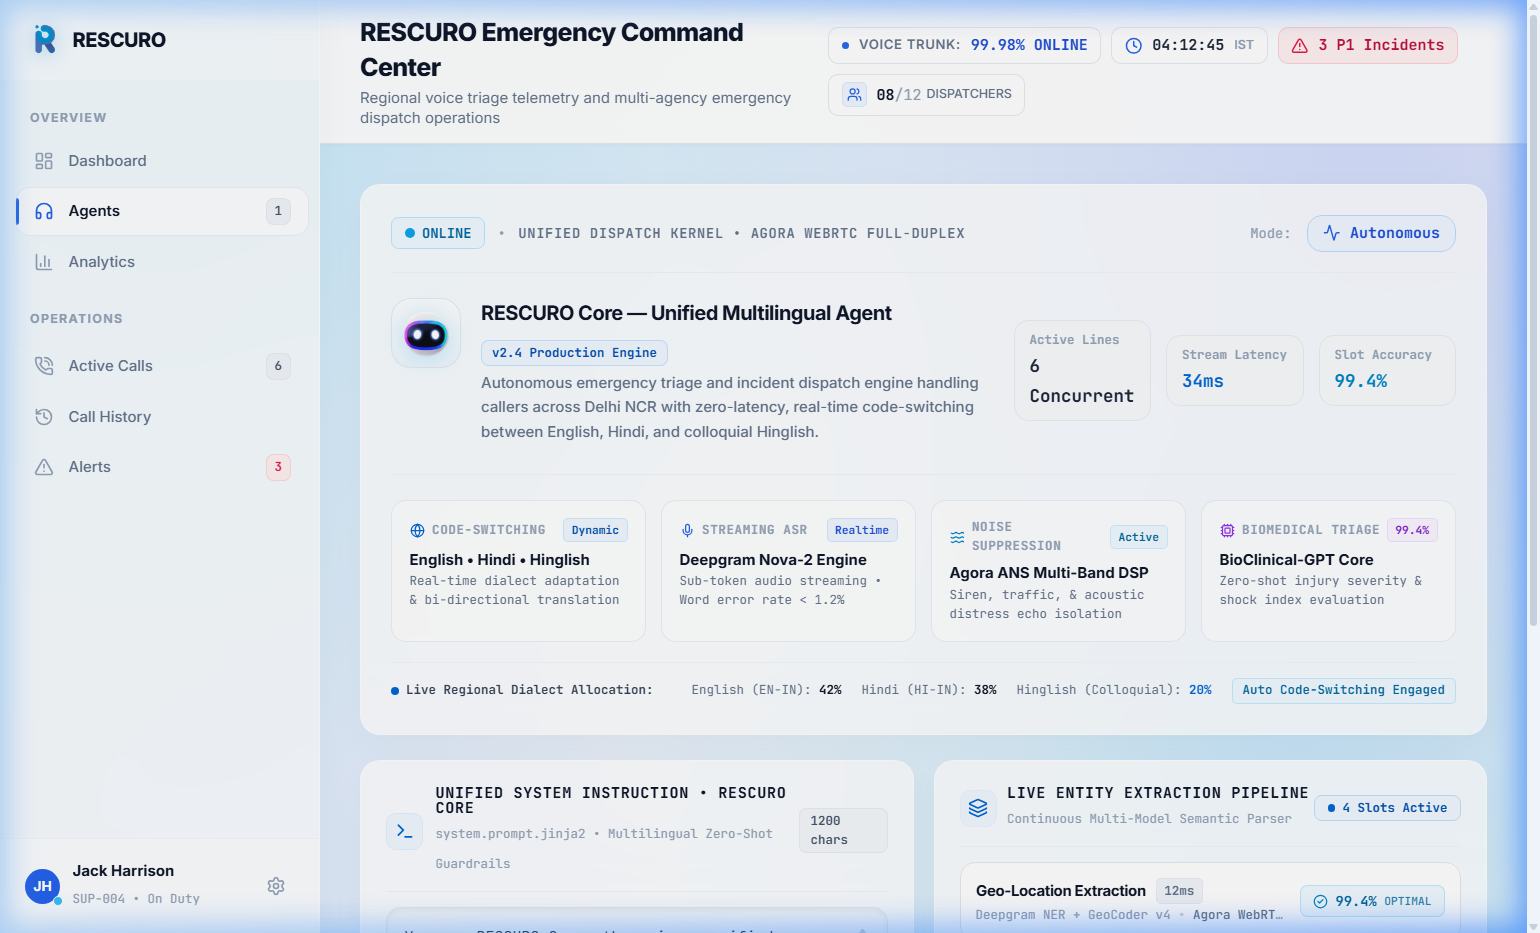Click the JH user avatar
Viewport: 1540px width, 933px height.
click(43, 886)
